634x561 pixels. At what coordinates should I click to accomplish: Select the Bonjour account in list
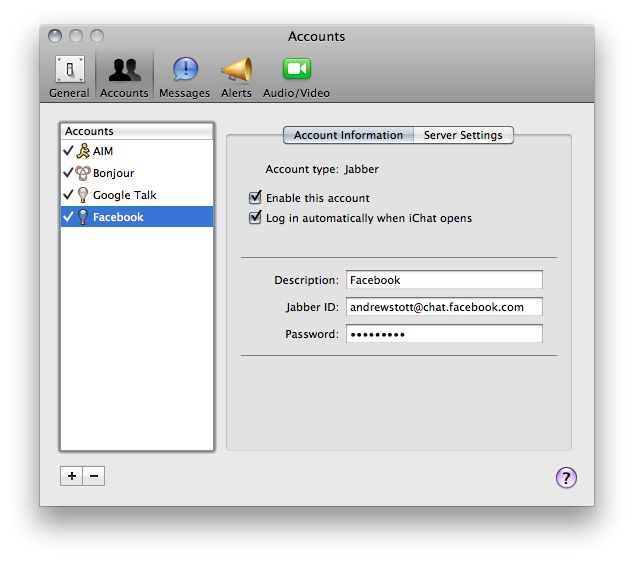coord(113,173)
